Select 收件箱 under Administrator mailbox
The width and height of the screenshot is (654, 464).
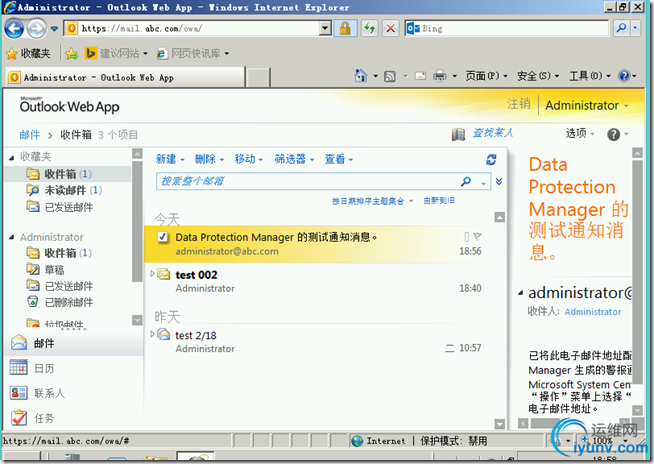pyautogui.click(x=59, y=253)
